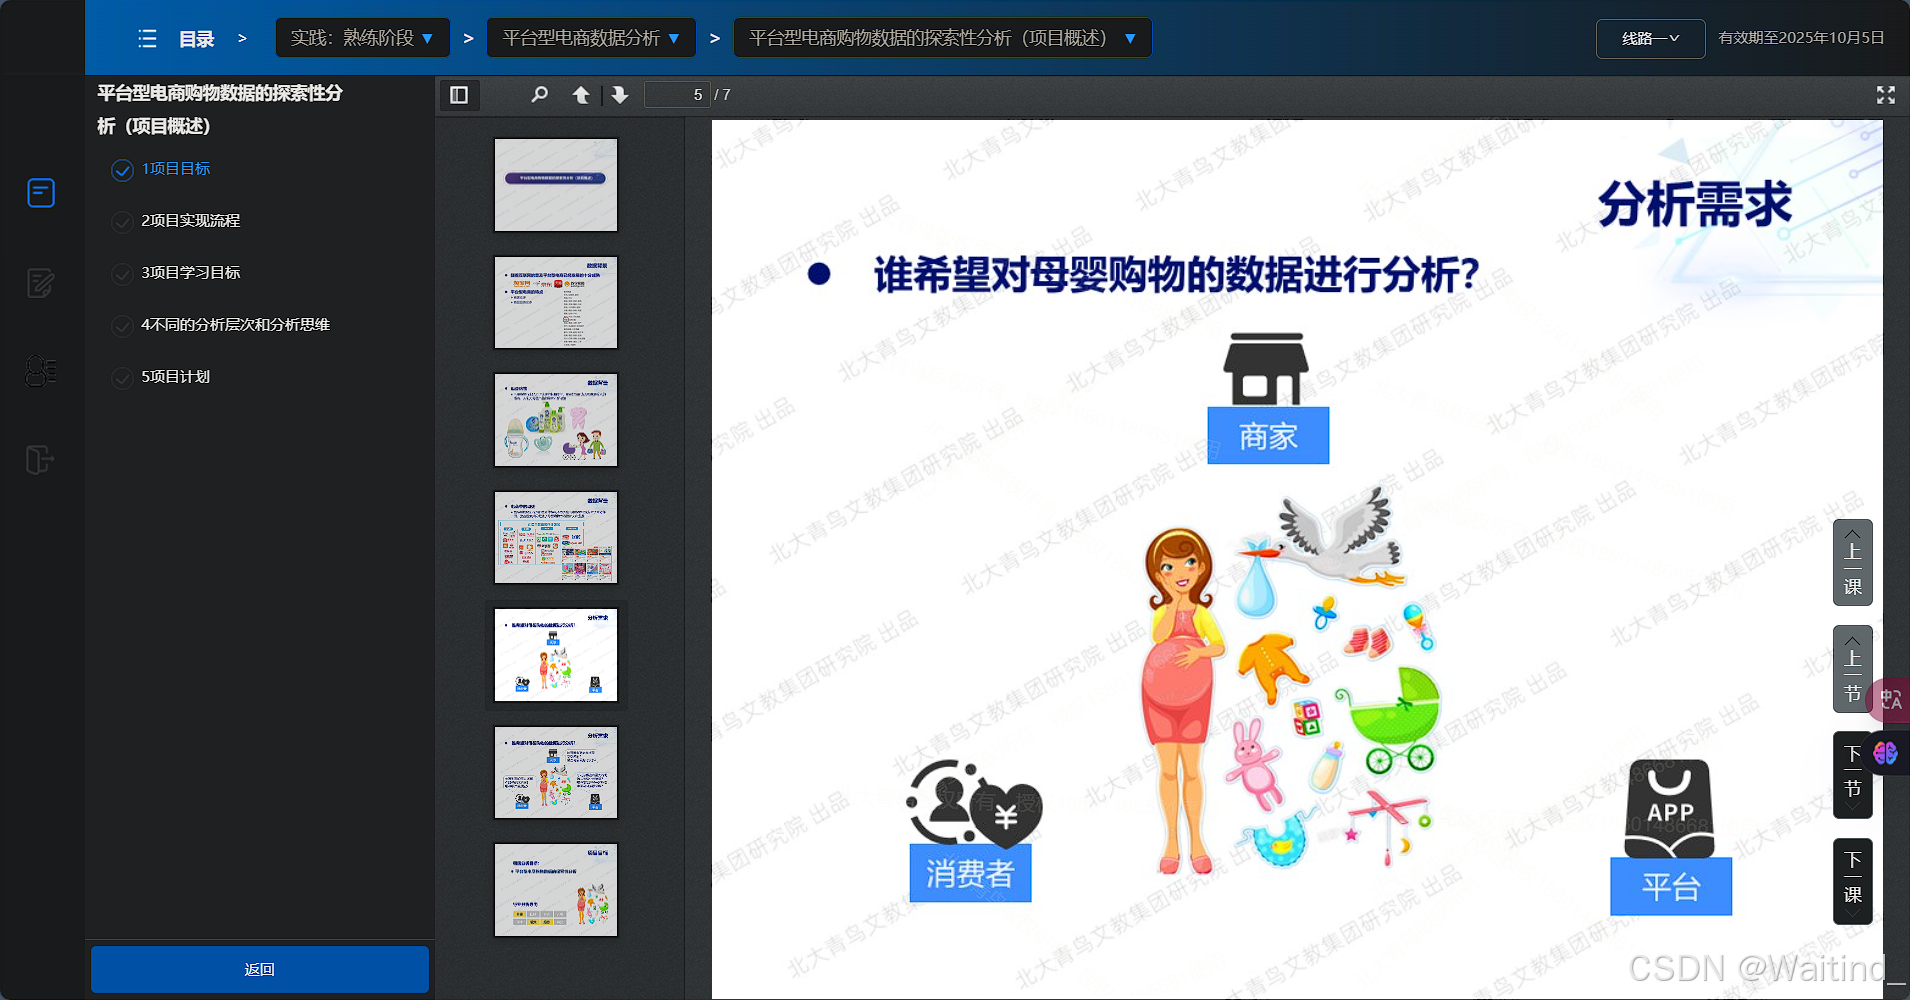Image resolution: width=1910 pixels, height=1000 pixels.
Task: Open page 7 thumbnail
Action: click(556, 890)
